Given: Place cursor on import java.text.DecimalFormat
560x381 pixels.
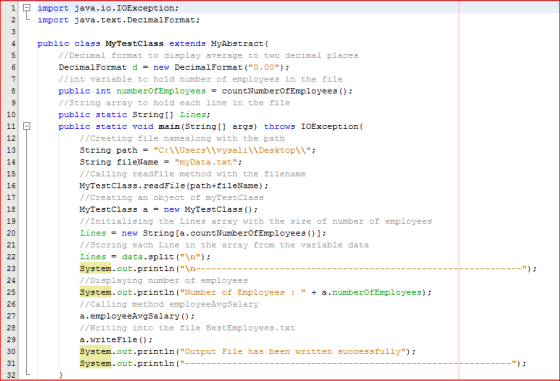Looking at the screenshot, I should tap(119, 20).
